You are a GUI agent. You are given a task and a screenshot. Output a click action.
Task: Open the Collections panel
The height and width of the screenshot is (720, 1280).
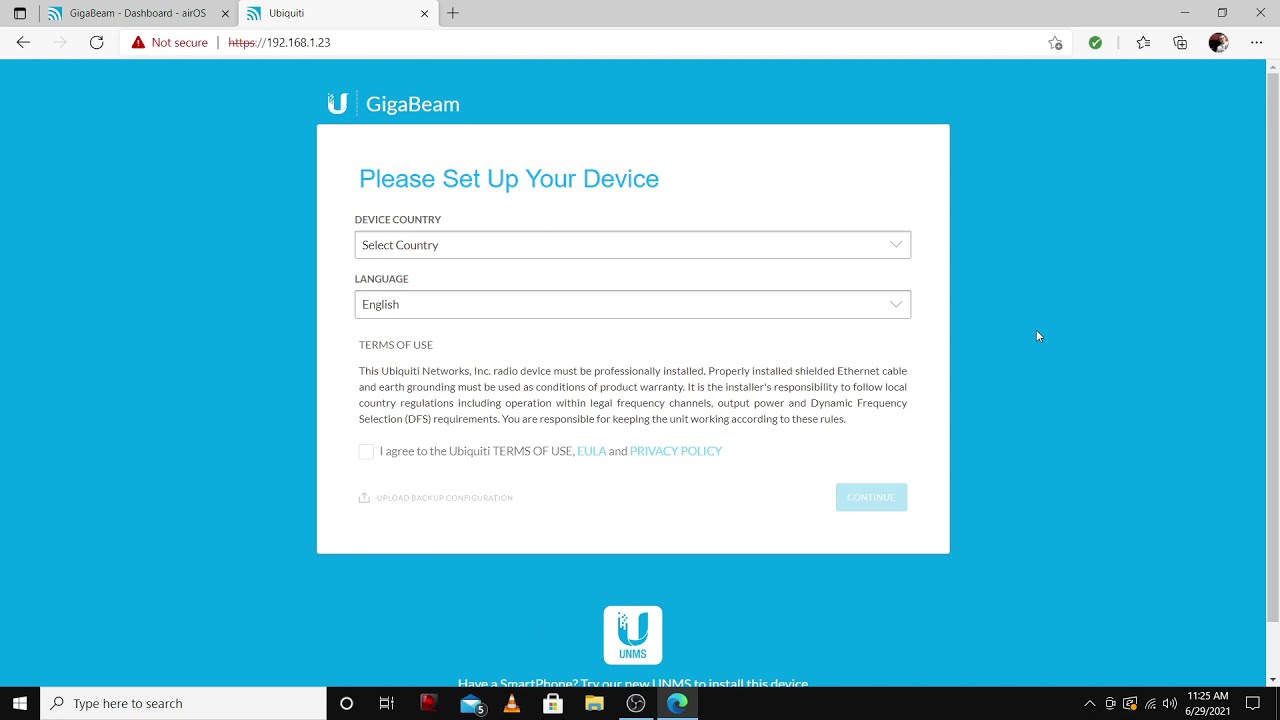pos(1180,42)
